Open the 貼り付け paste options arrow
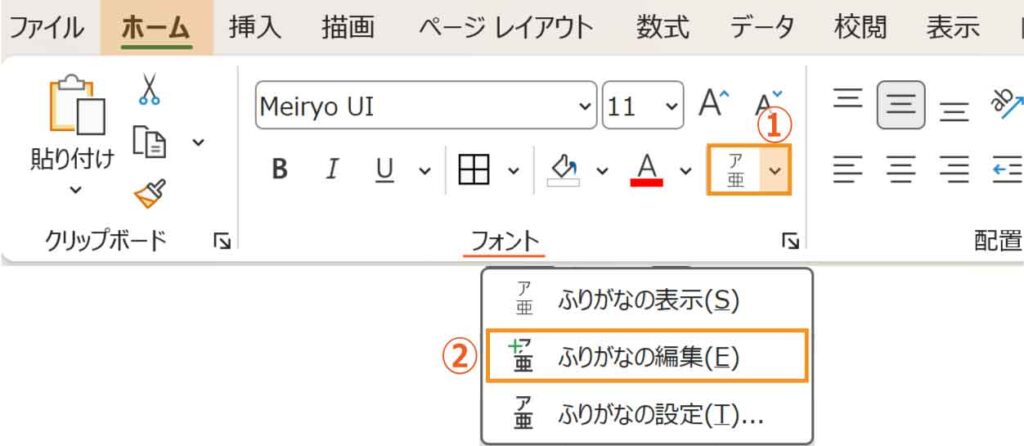Image resolution: width=1024 pixels, height=446 pixels. [x=76, y=191]
